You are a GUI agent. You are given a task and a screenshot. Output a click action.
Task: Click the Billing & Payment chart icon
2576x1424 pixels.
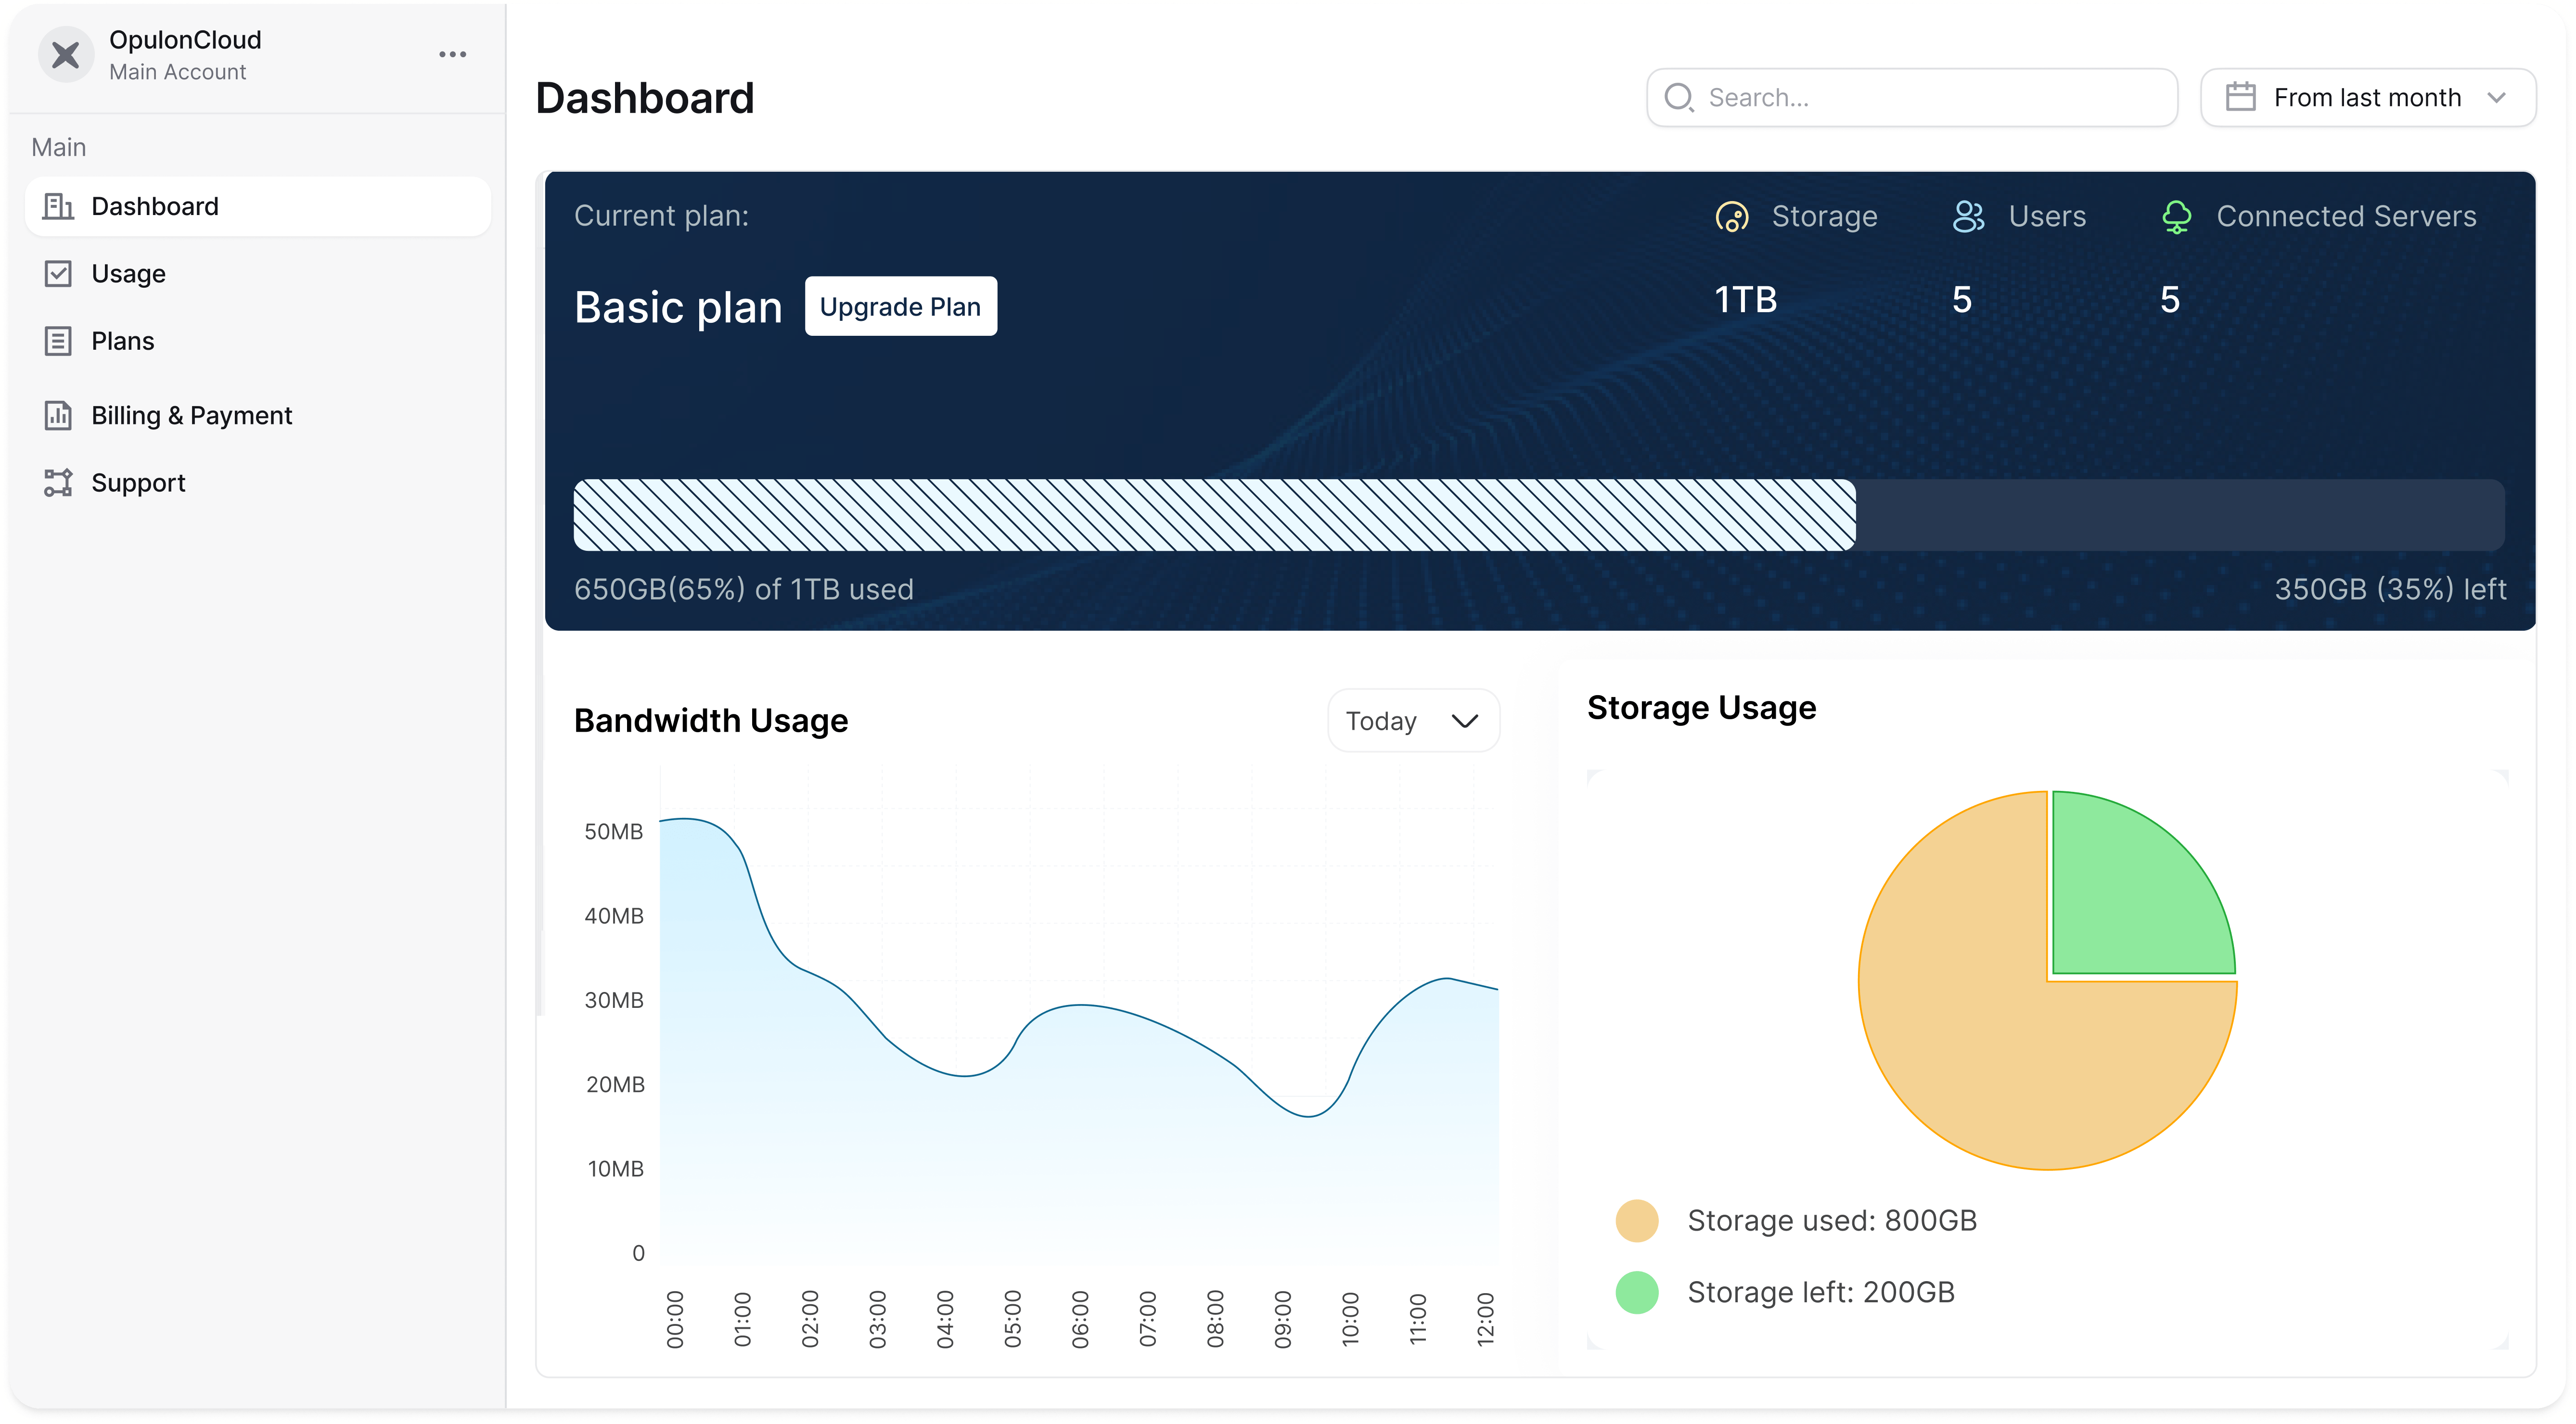pos(58,415)
